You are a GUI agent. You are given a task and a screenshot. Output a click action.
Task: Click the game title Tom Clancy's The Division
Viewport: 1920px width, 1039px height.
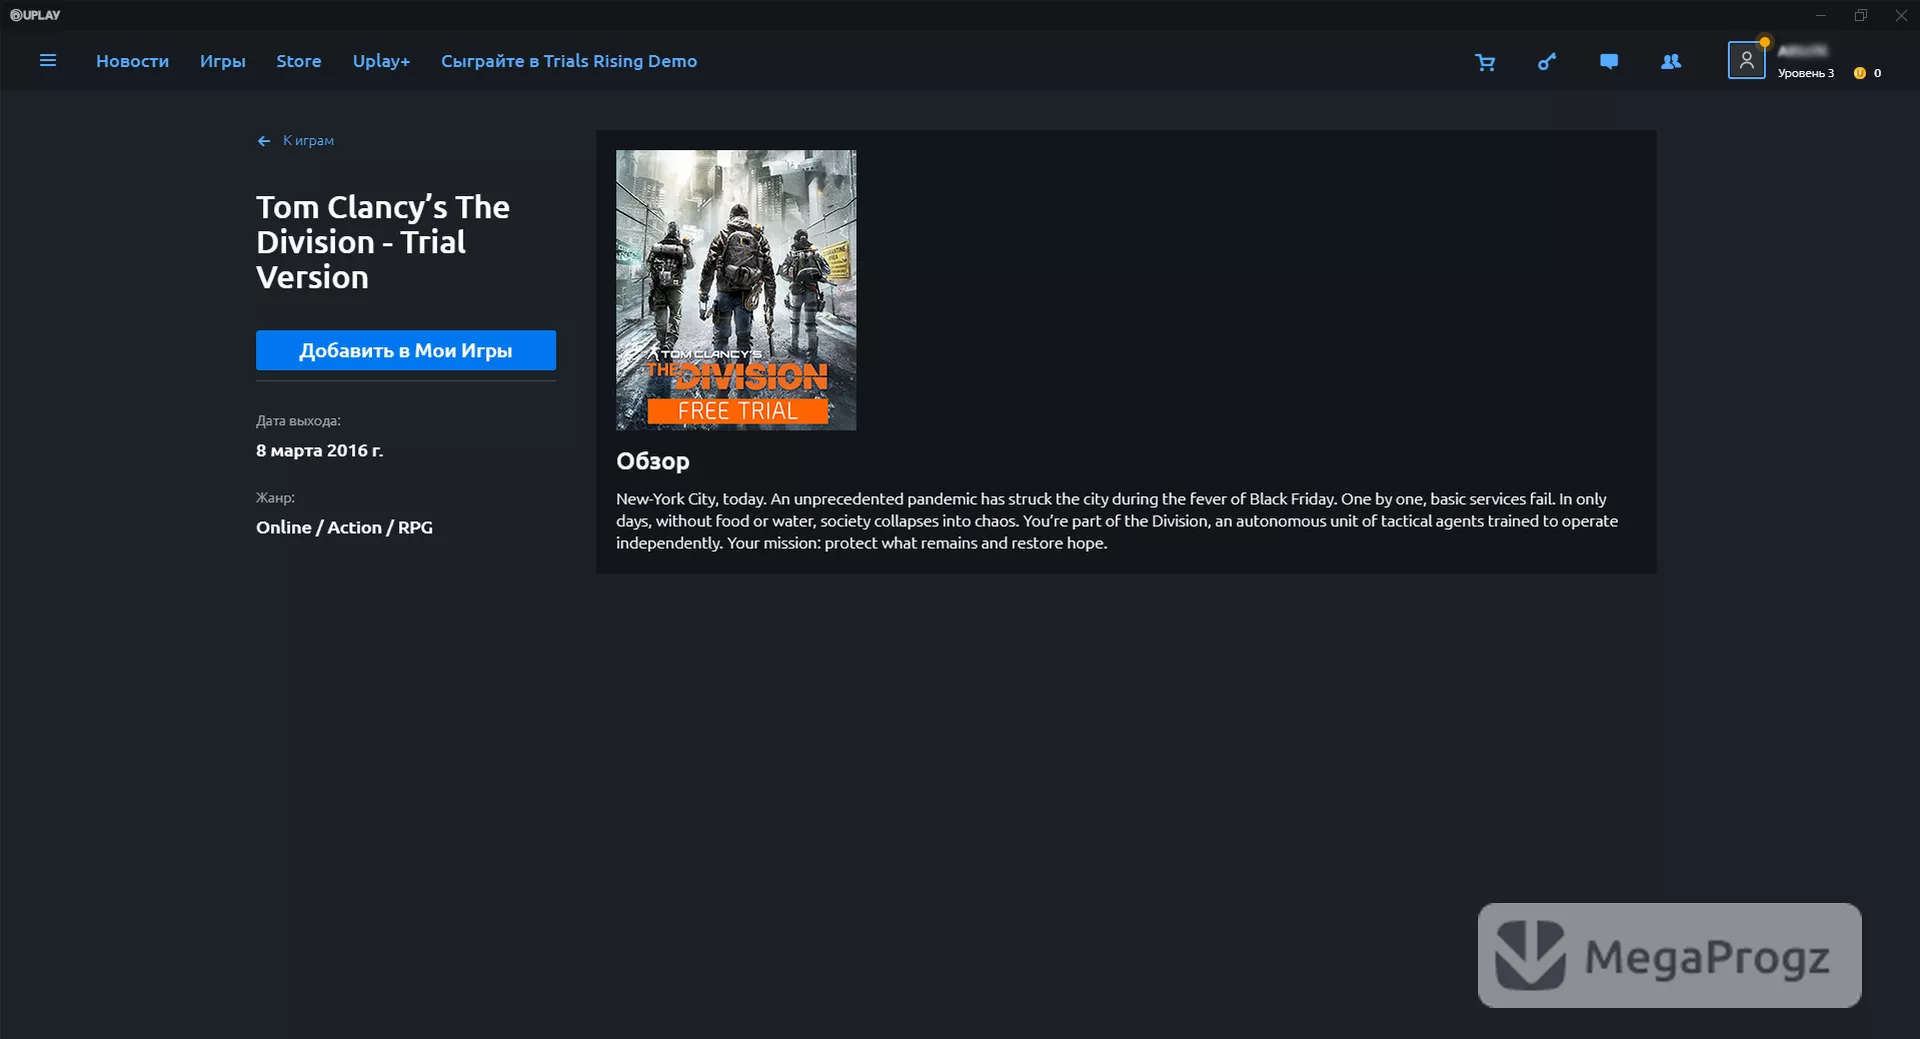tap(383, 242)
